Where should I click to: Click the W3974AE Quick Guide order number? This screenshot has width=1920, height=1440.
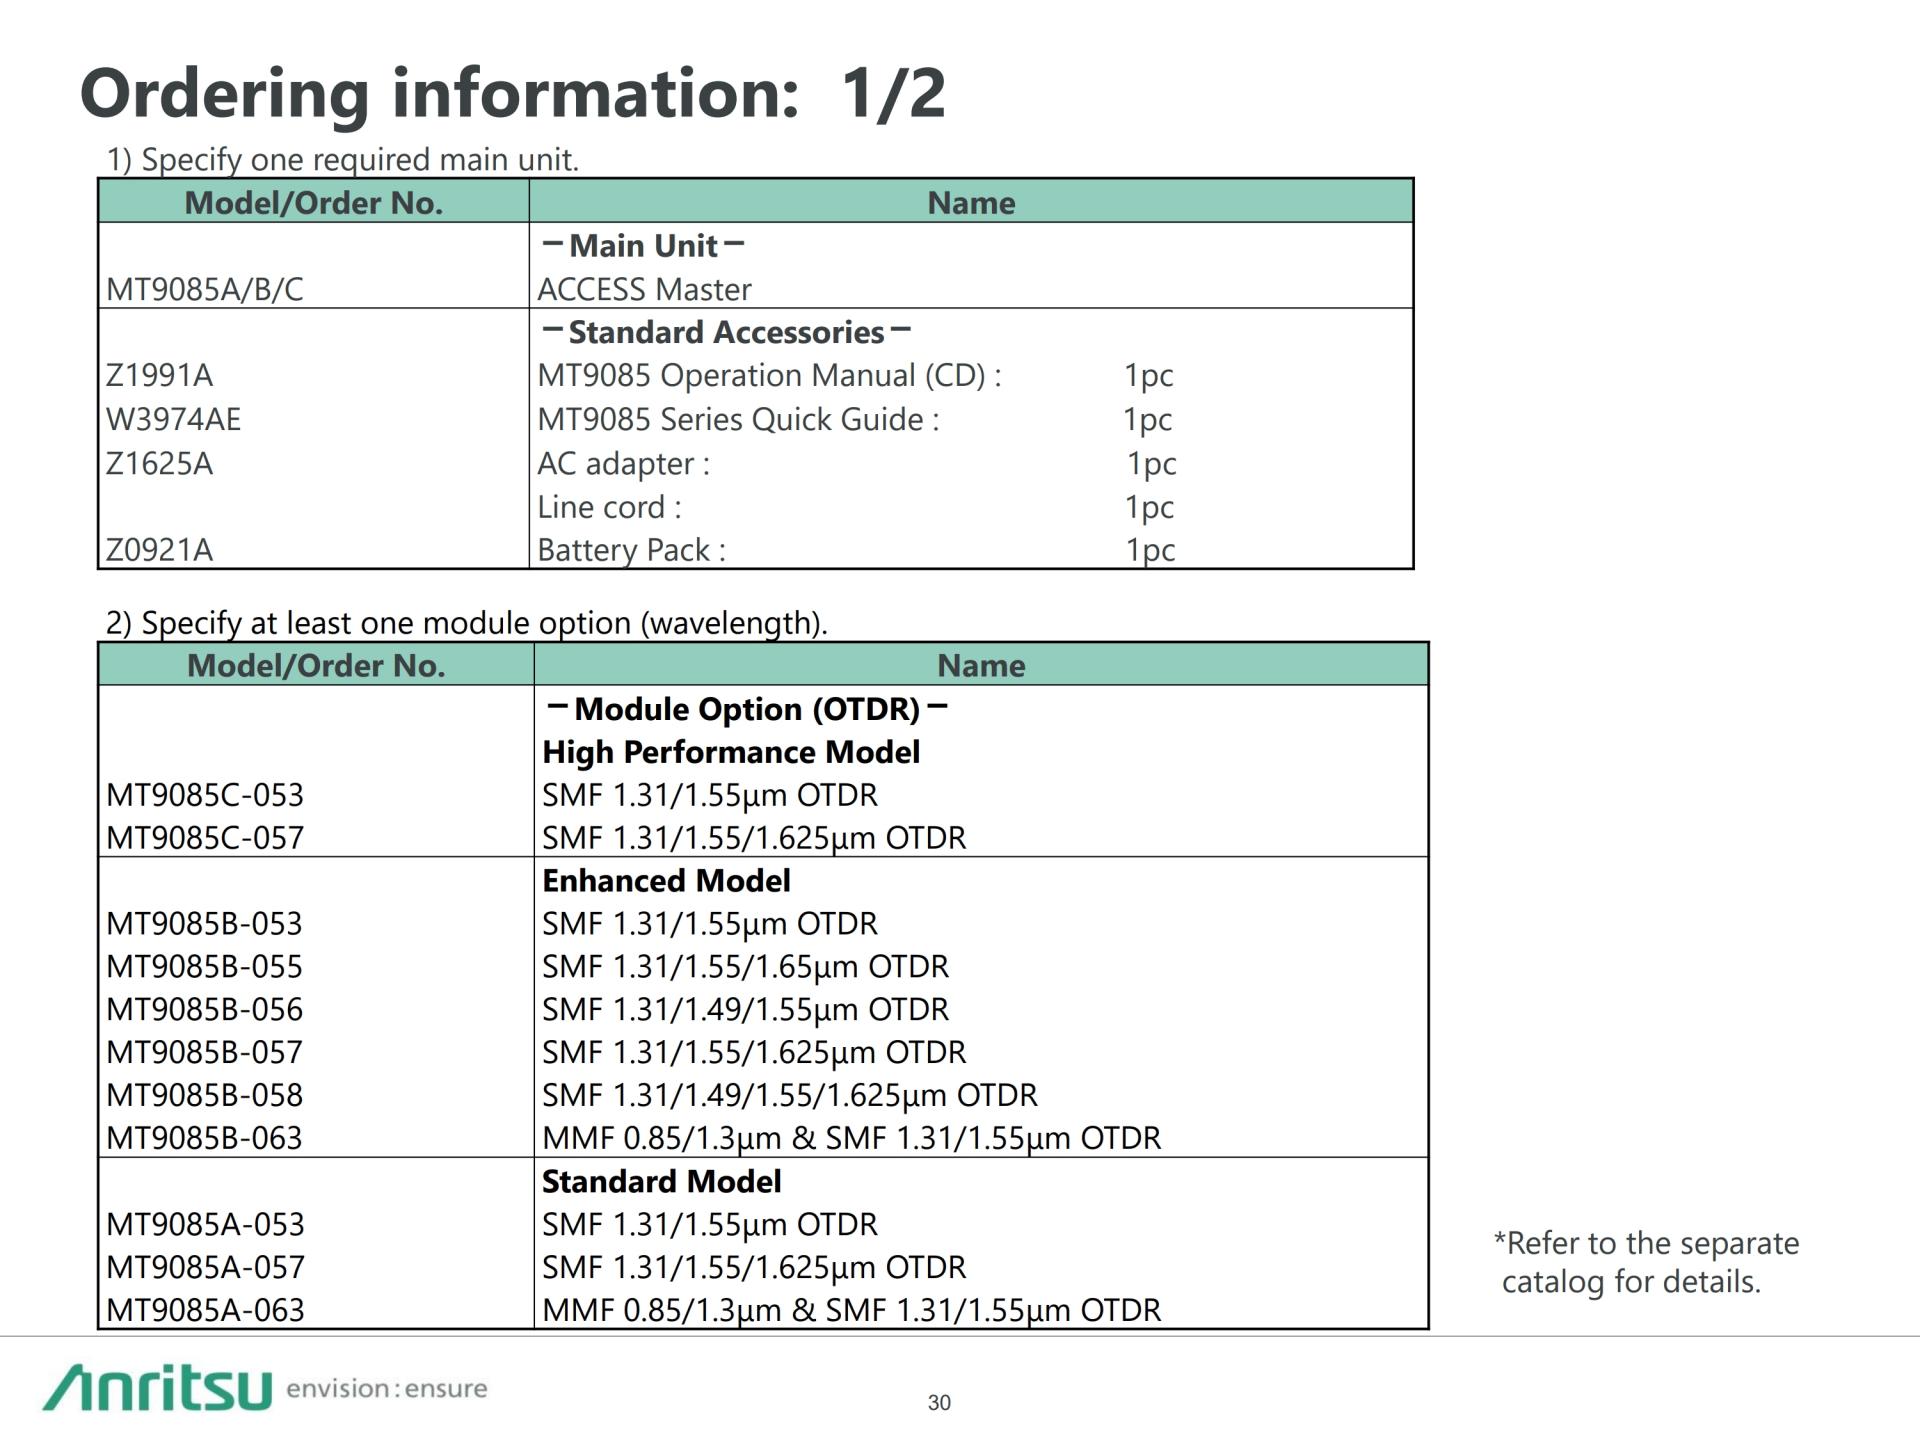point(174,419)
